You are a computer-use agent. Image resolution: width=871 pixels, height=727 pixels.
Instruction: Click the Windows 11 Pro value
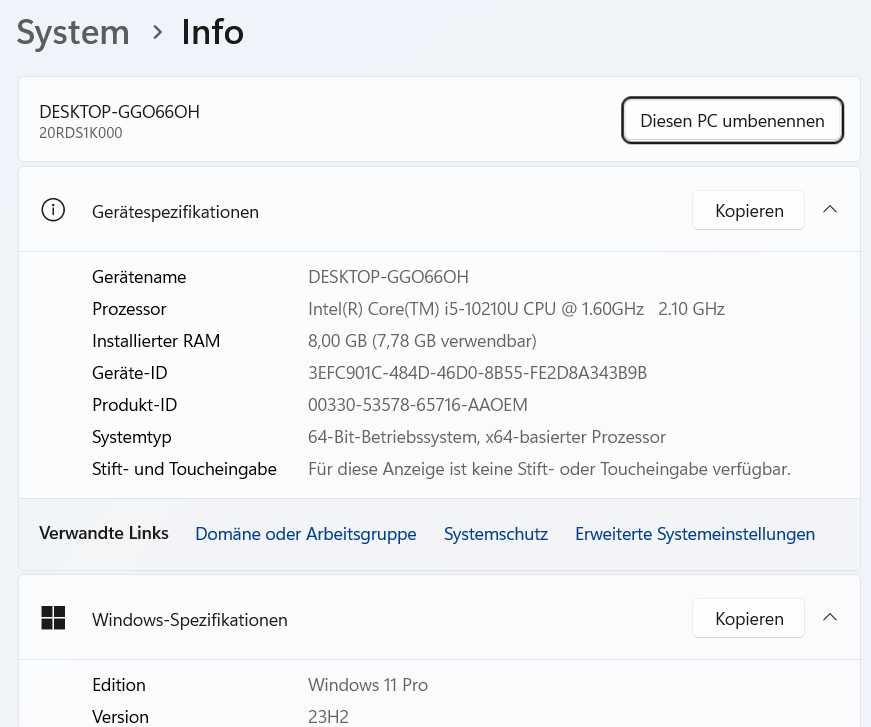pyautogui.click(x=368, y=685)
